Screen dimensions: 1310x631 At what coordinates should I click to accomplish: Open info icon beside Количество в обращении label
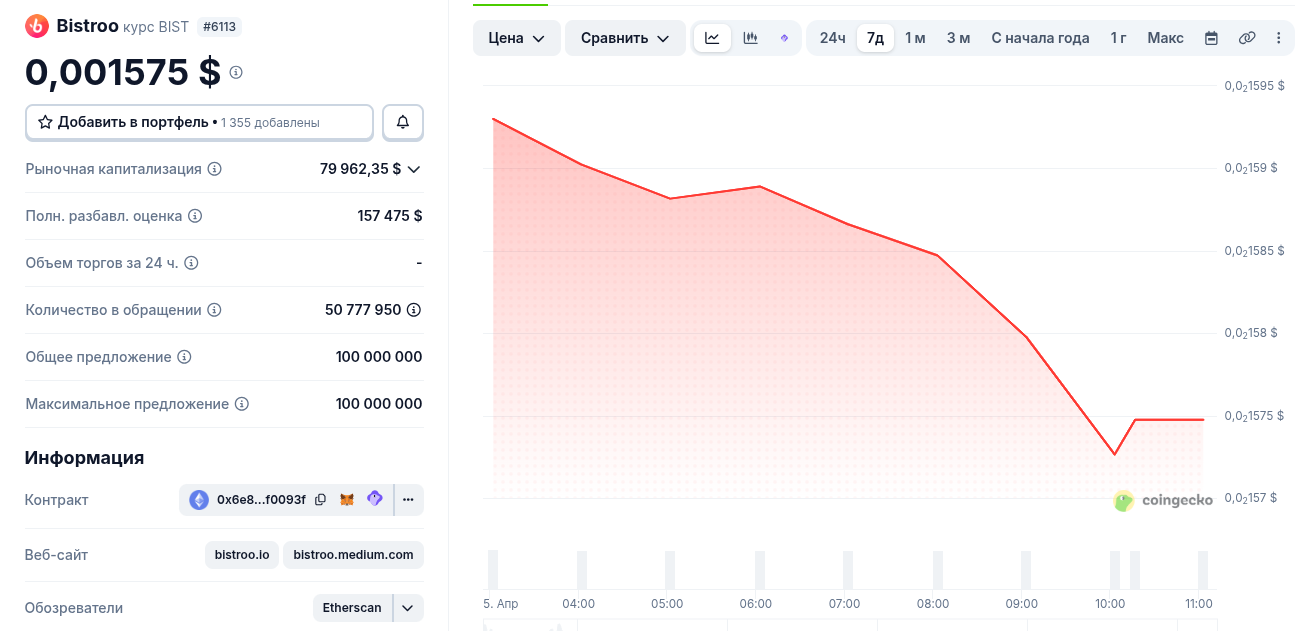pos(214,310)
